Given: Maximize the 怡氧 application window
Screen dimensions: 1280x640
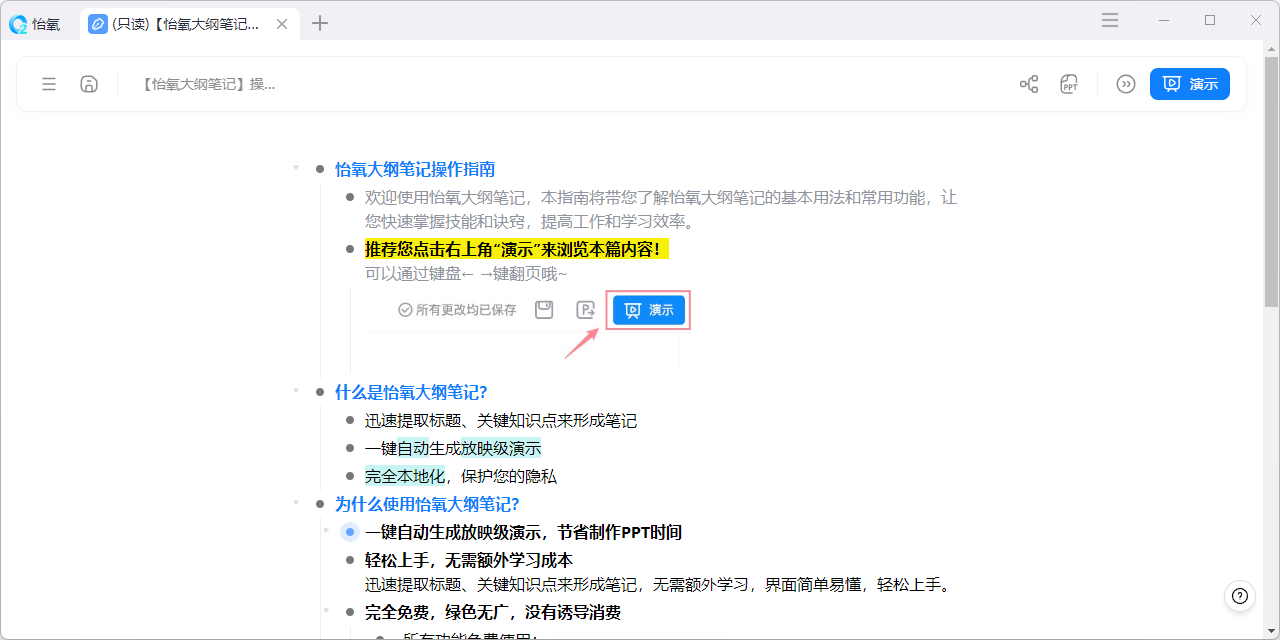Looking at the screenshot, I should (x=1210, y=20).
